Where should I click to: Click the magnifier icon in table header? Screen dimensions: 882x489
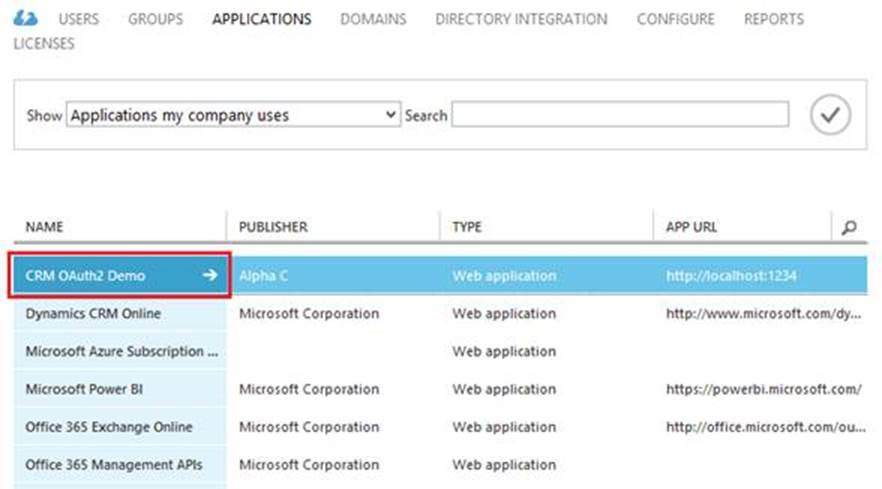[x=849, y=228]
